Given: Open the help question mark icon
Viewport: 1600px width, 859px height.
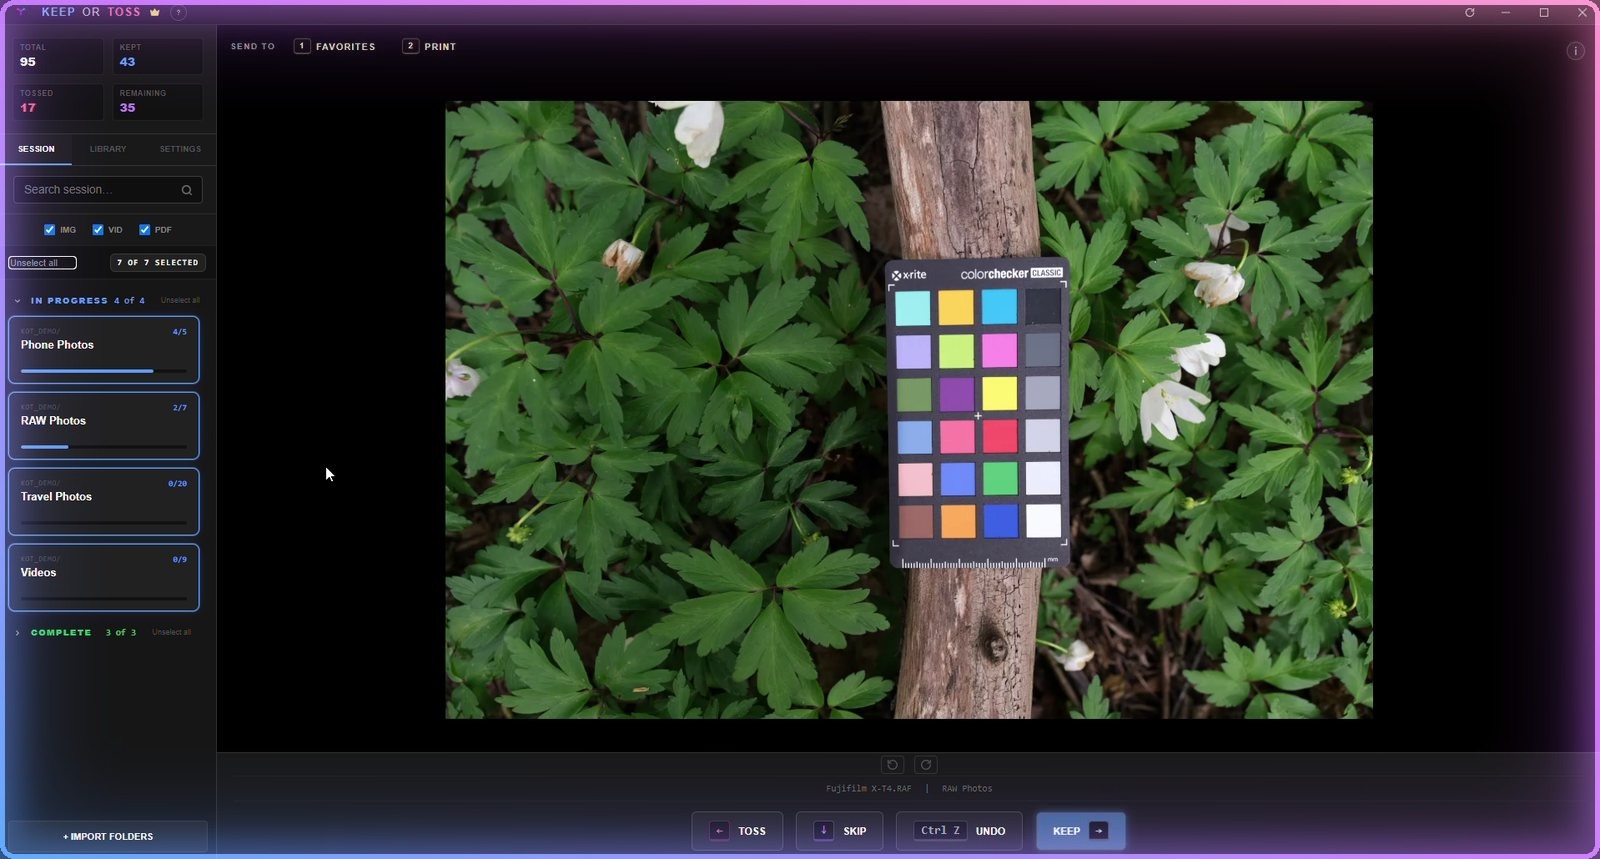Looking at the screenshot, I should [x=178, y=13].
